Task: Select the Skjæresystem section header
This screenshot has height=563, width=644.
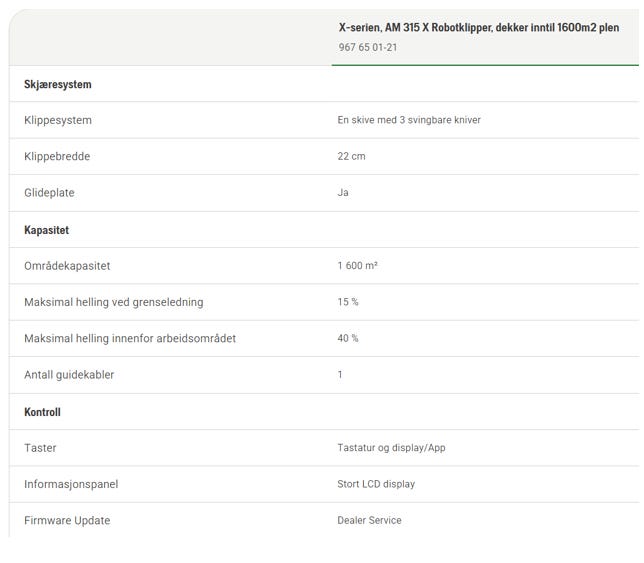Action: click(58, 84)
